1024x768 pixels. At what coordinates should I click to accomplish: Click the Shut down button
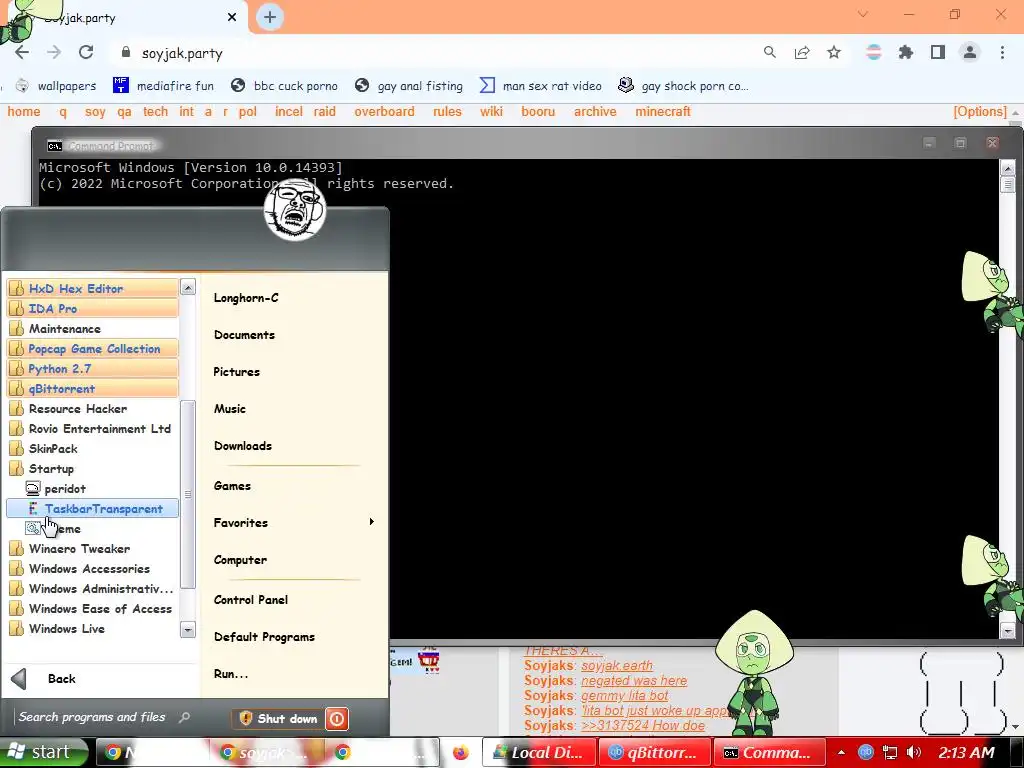[x=278, y=718]
